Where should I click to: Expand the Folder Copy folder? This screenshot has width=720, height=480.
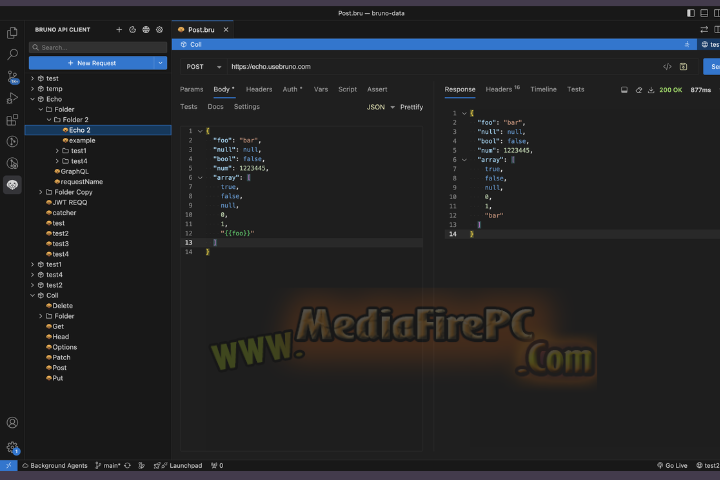pos(40,192)
